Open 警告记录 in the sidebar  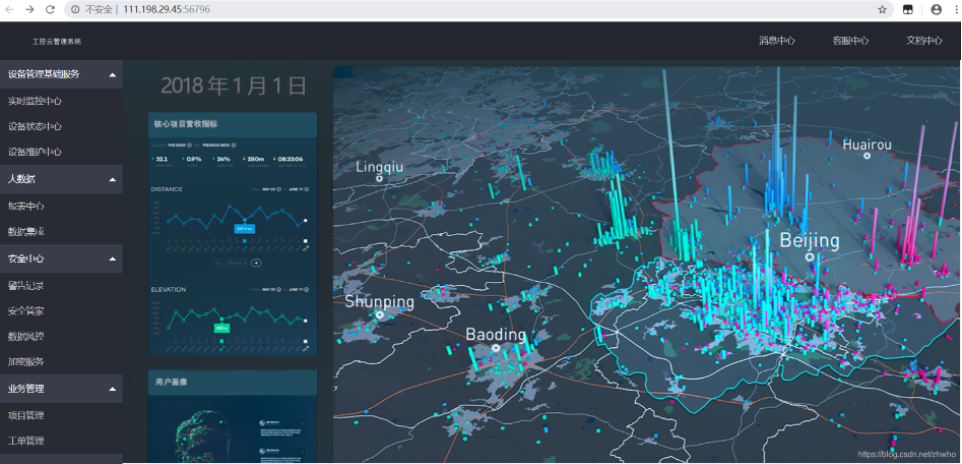(26, 285)
